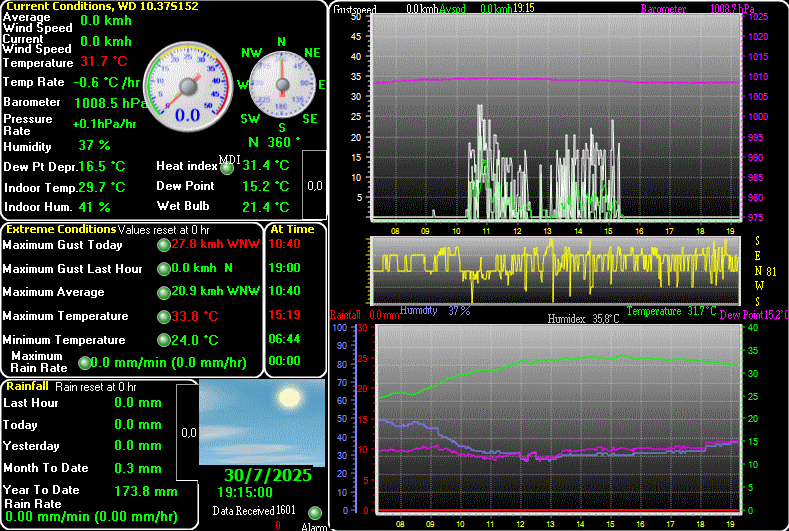Click the At Time column heading

[x=292, y=229]
